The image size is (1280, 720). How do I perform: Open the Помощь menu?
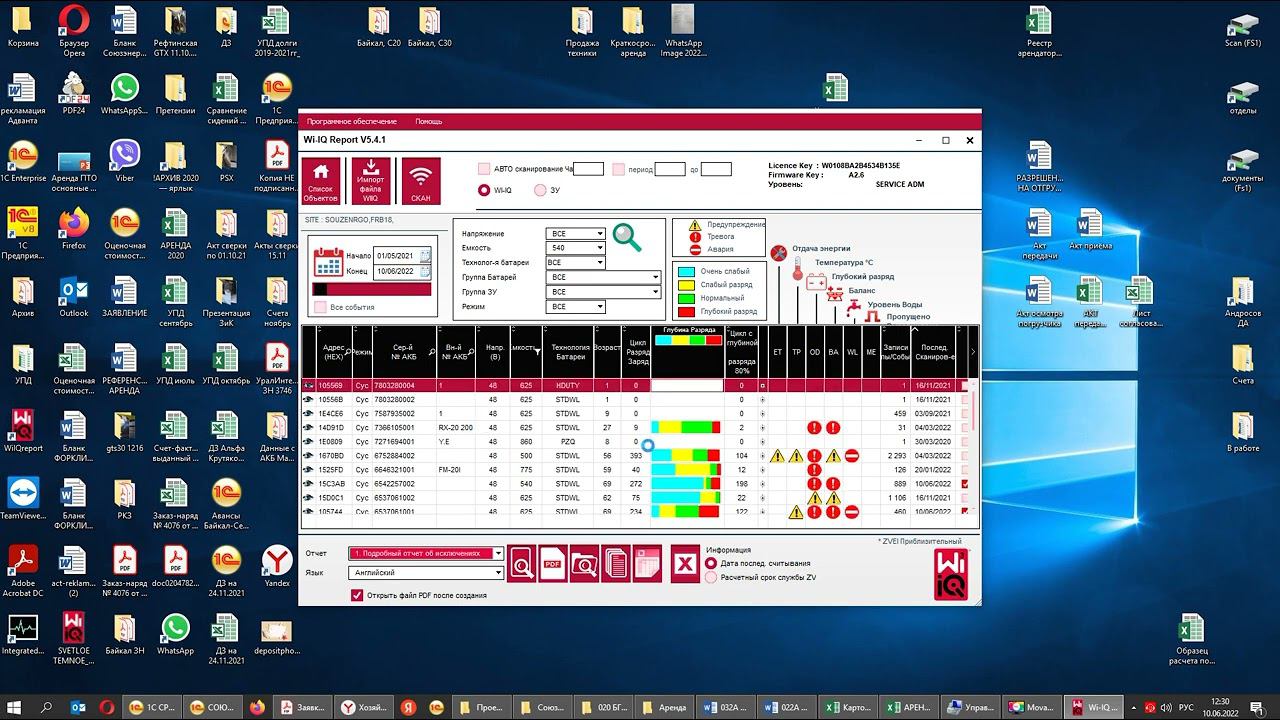tap(428, 121)
